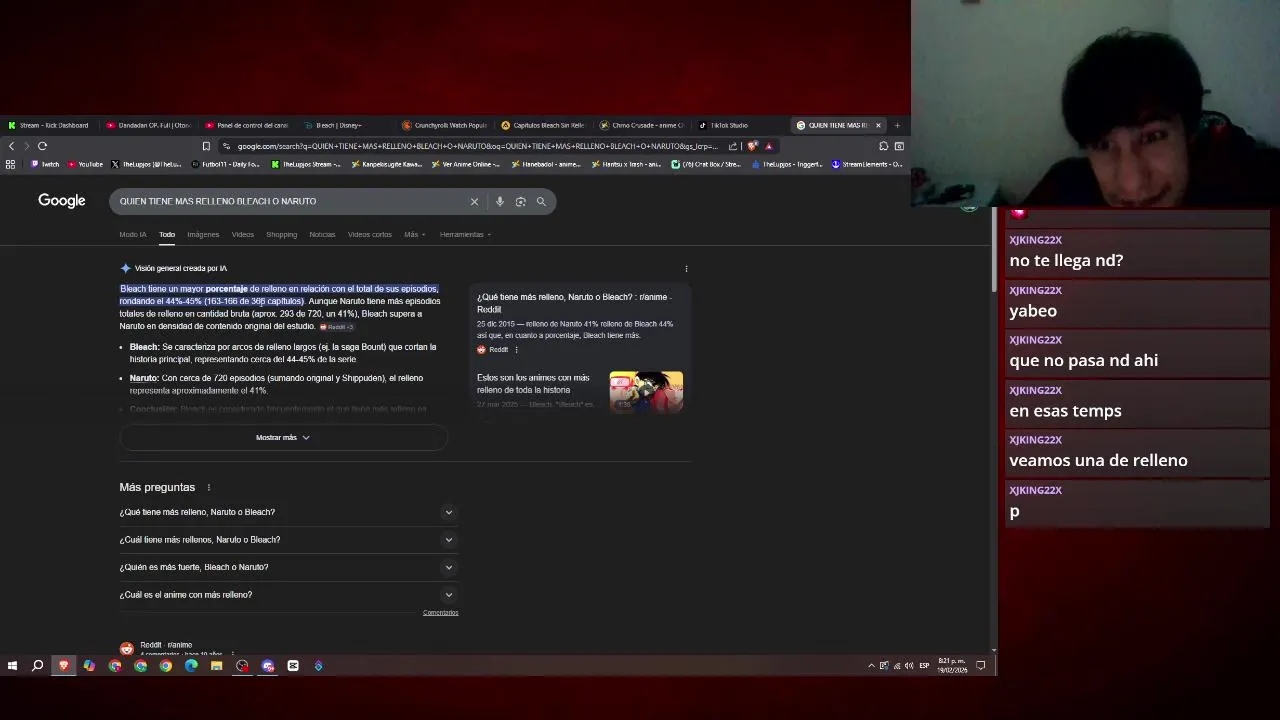Image resolution: width=1280 pixels, height=720 pixels.
Task: Open a new browser tab
Action: 897,125
